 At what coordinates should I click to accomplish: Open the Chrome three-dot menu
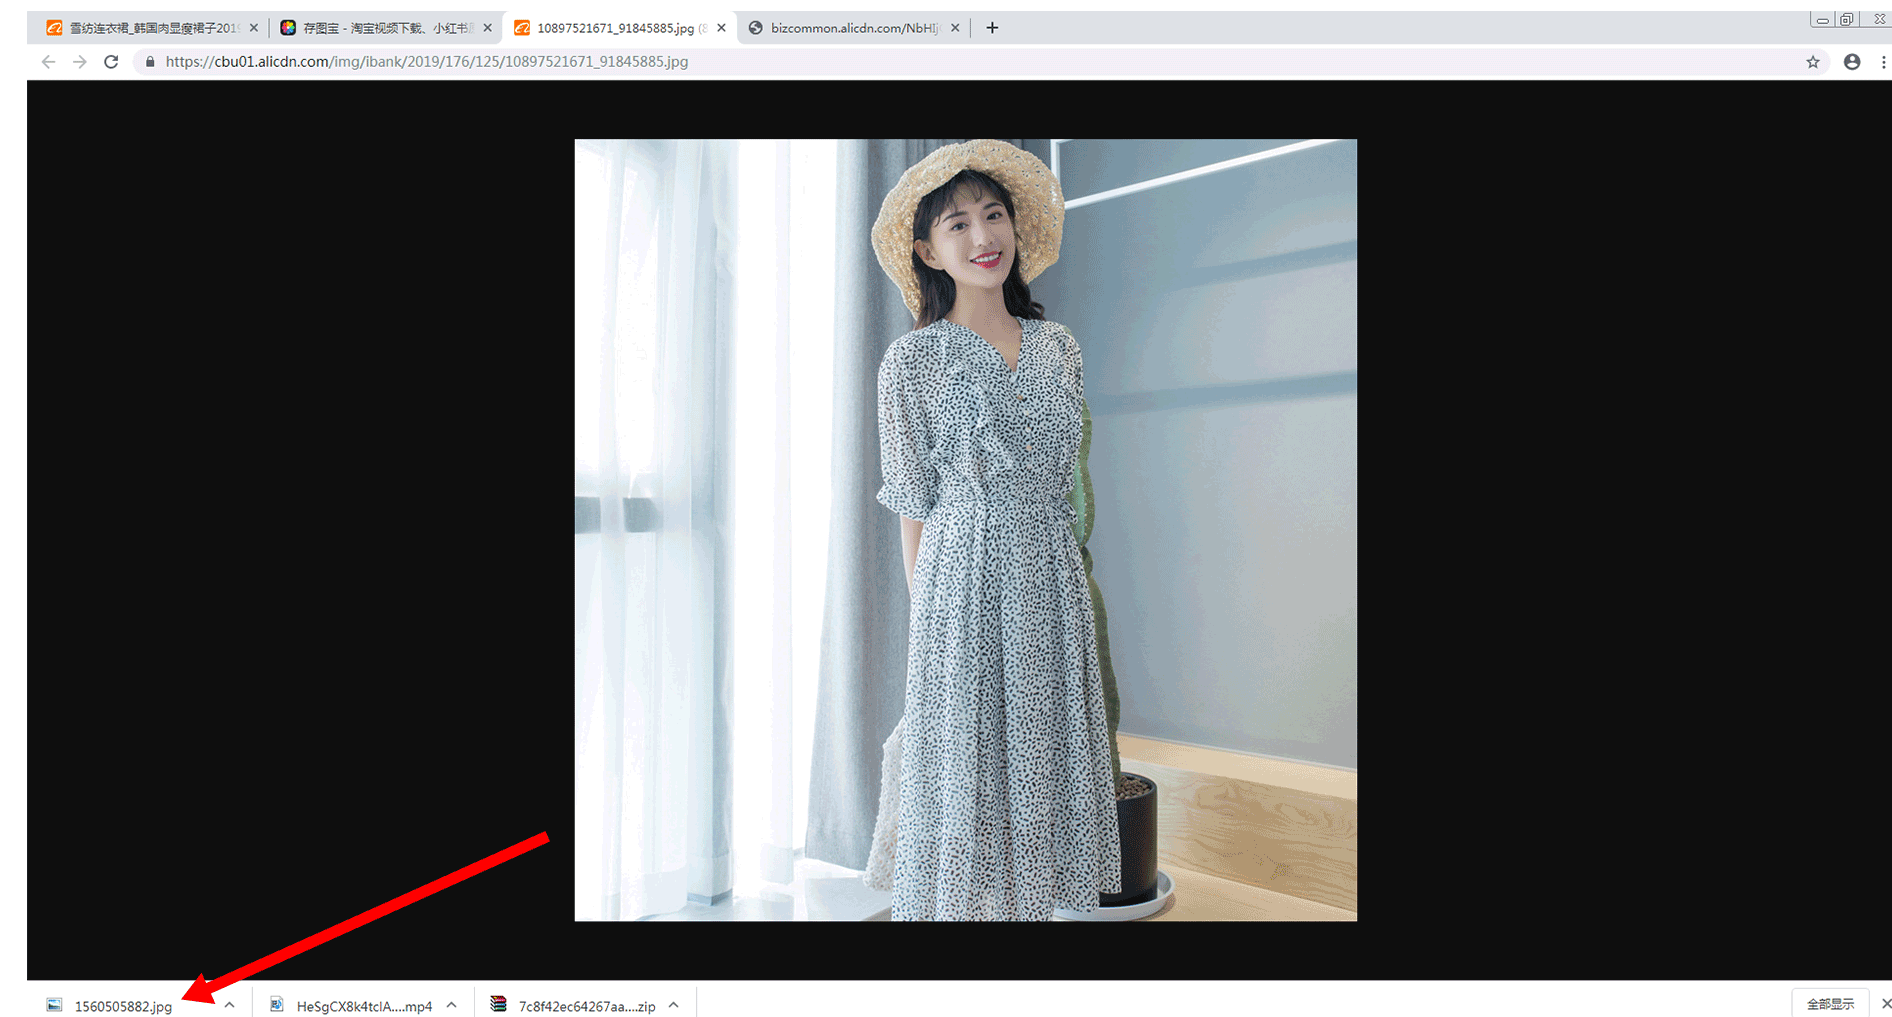(1883, 62)
